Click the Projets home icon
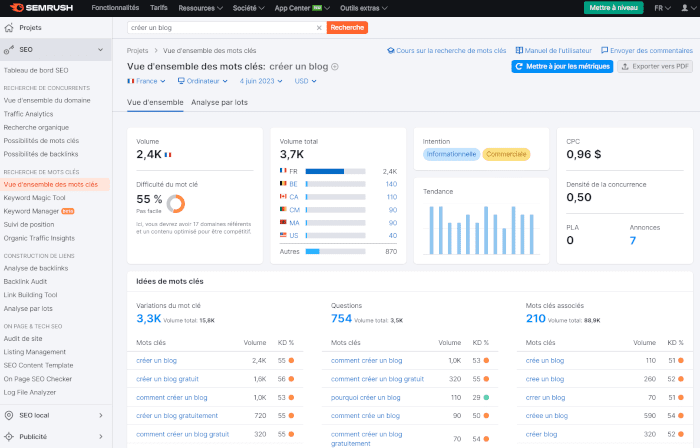The image size is (700, 448). click(x=8, y=28)
